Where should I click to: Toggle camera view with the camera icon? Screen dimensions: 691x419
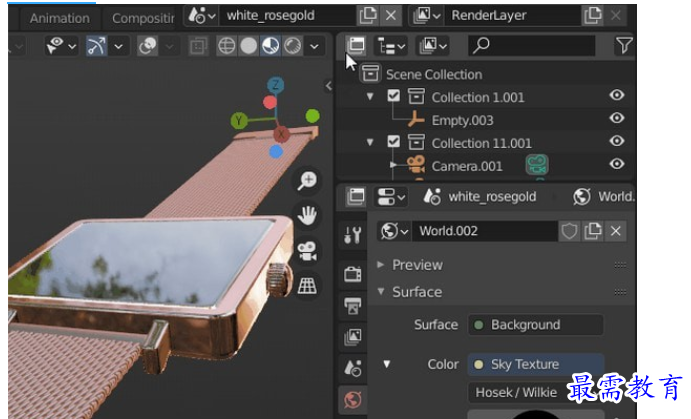(x=307, y=251)
